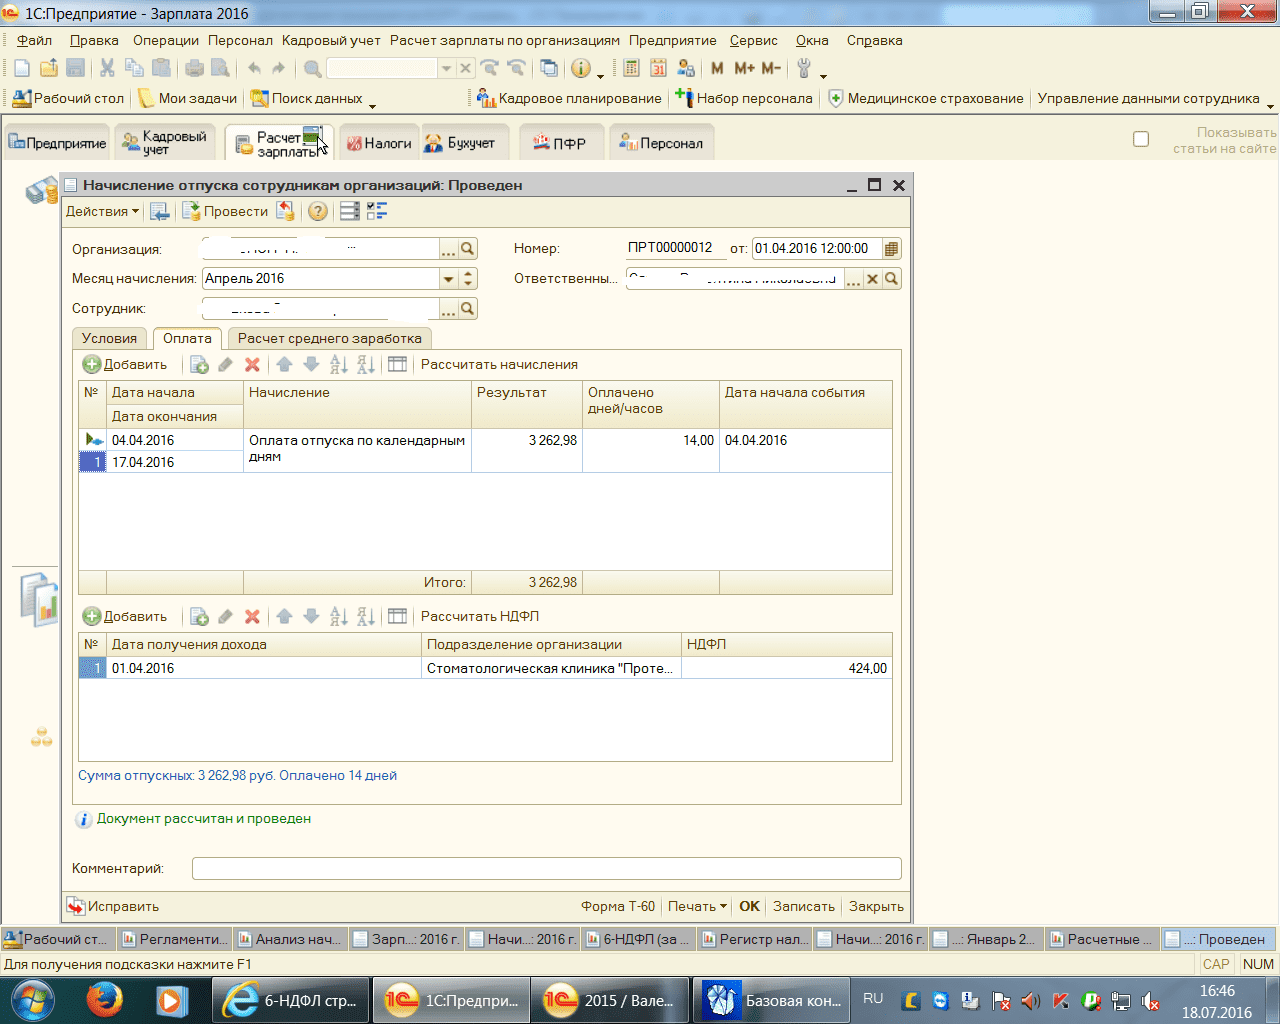Switch to the Расчет среднего заработка tab
The height and width of the screenshot is (1024, 1280).
(329, 338)
